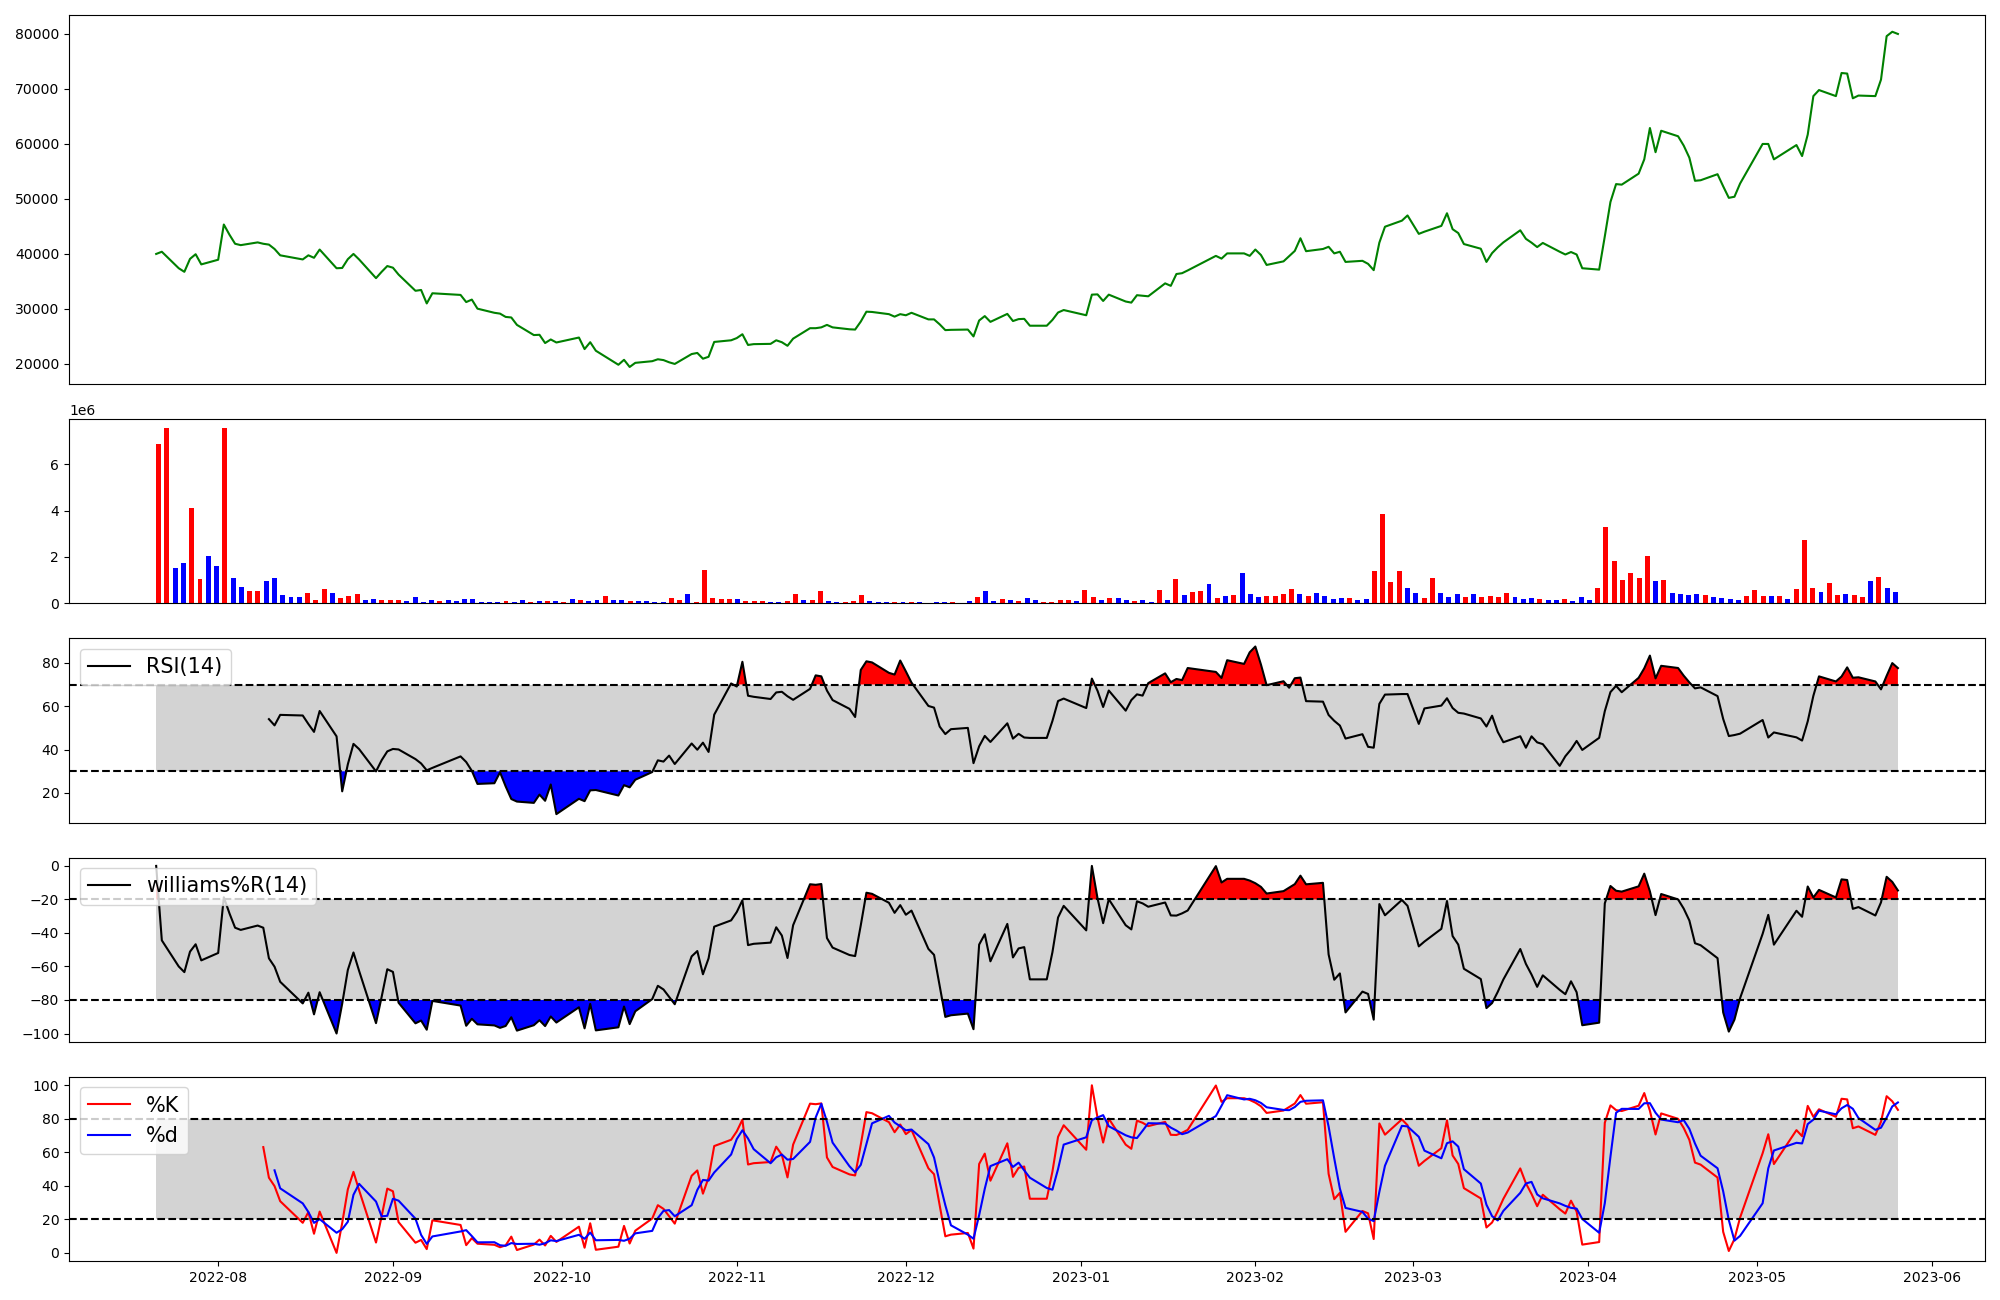Screen dimensions: 2000x1300
Task: Click the tall red volume bar near 2023-03
Action: (1382, 558)
